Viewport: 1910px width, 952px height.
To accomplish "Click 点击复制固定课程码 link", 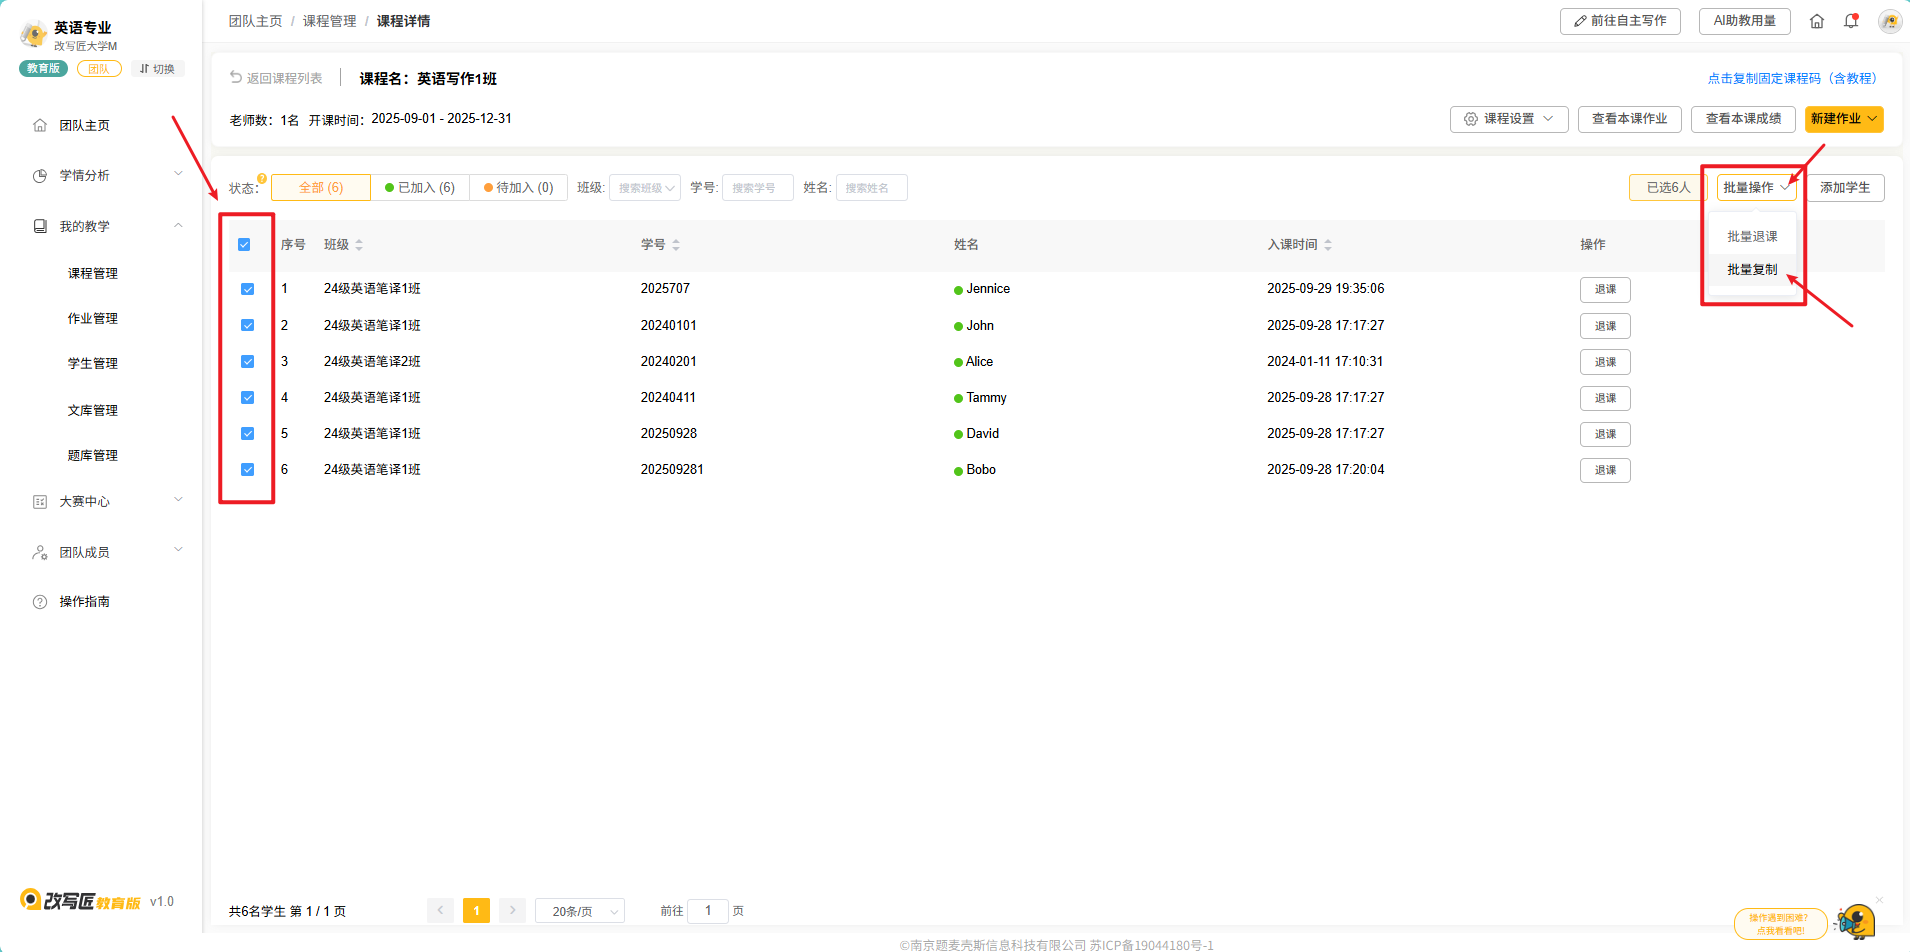I will (x=1791, y=78).
